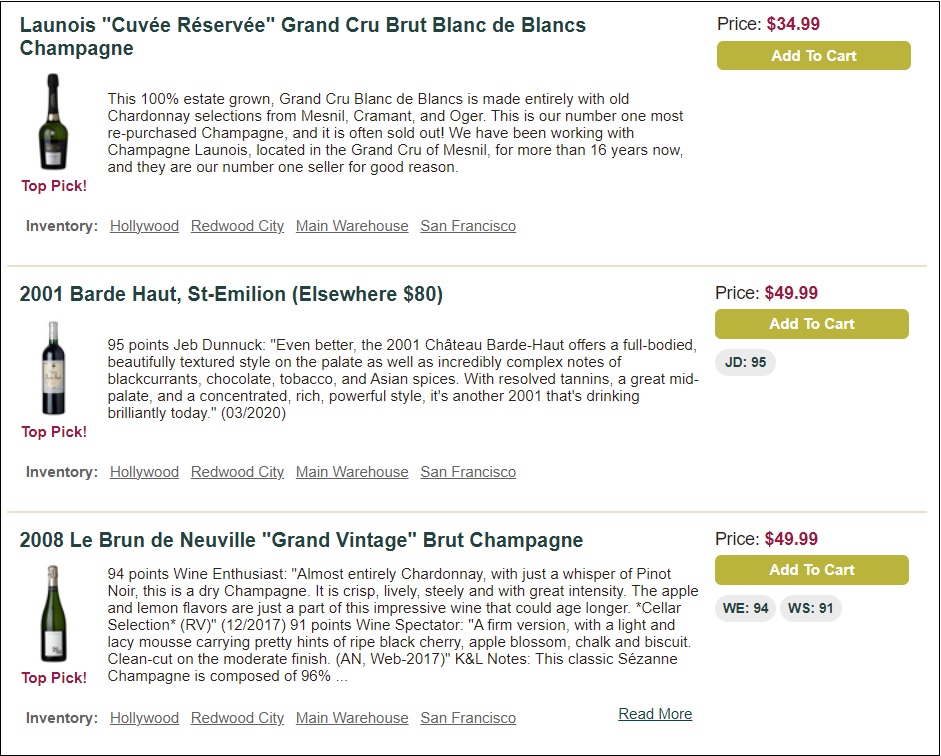Check San Francisco inventory for Le Brun
The width and height of the screenshot is (941, 756).
468,718
